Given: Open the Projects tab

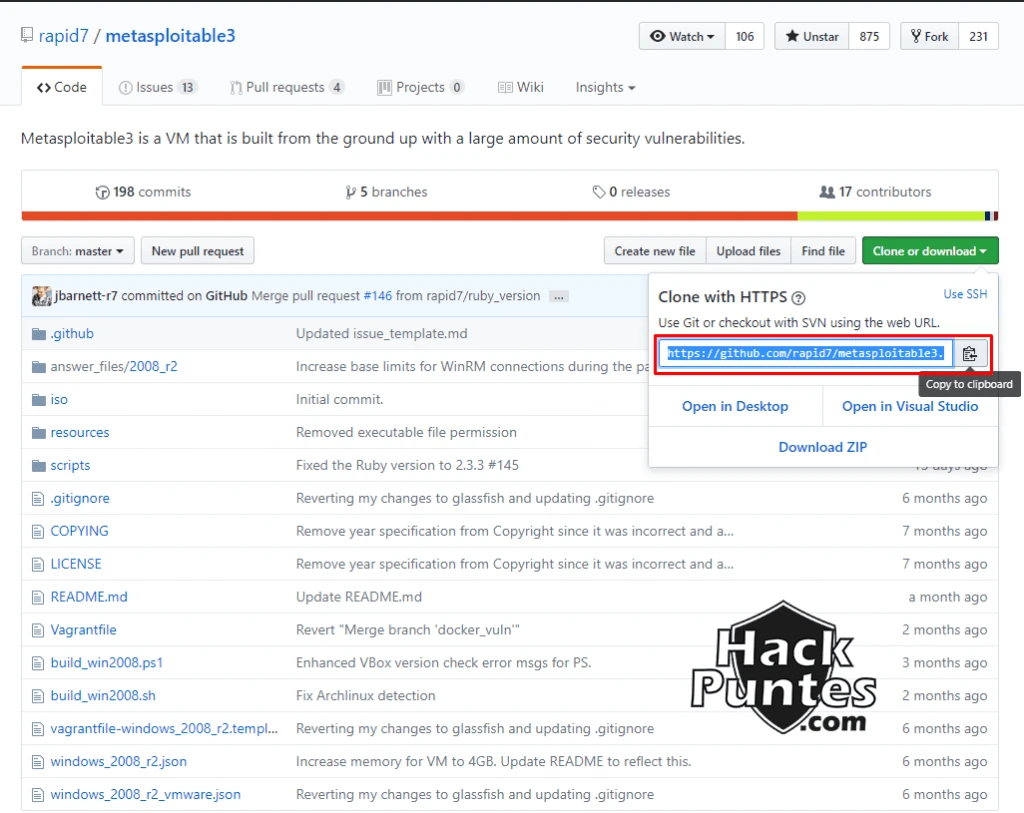Looking at the screenshot, I should 421,88.
